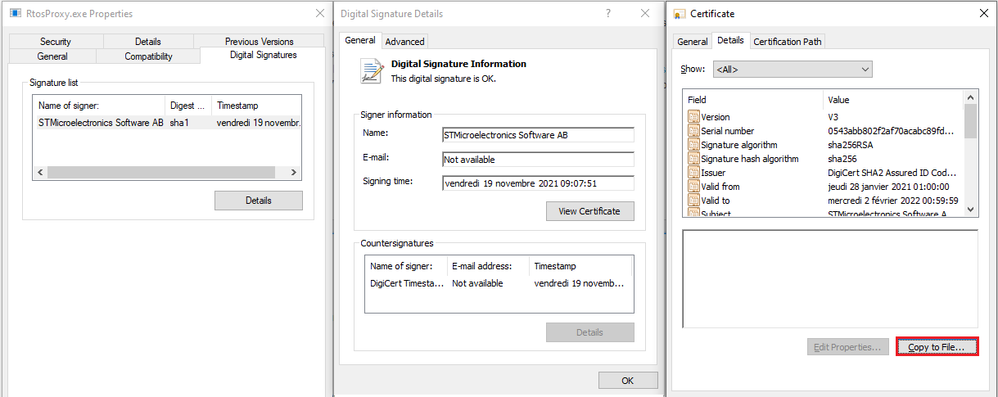Close the Digital Signature Details window
The height and width of the screenshot is (397, 998).
pyautogui.click(x=645, y=13)
